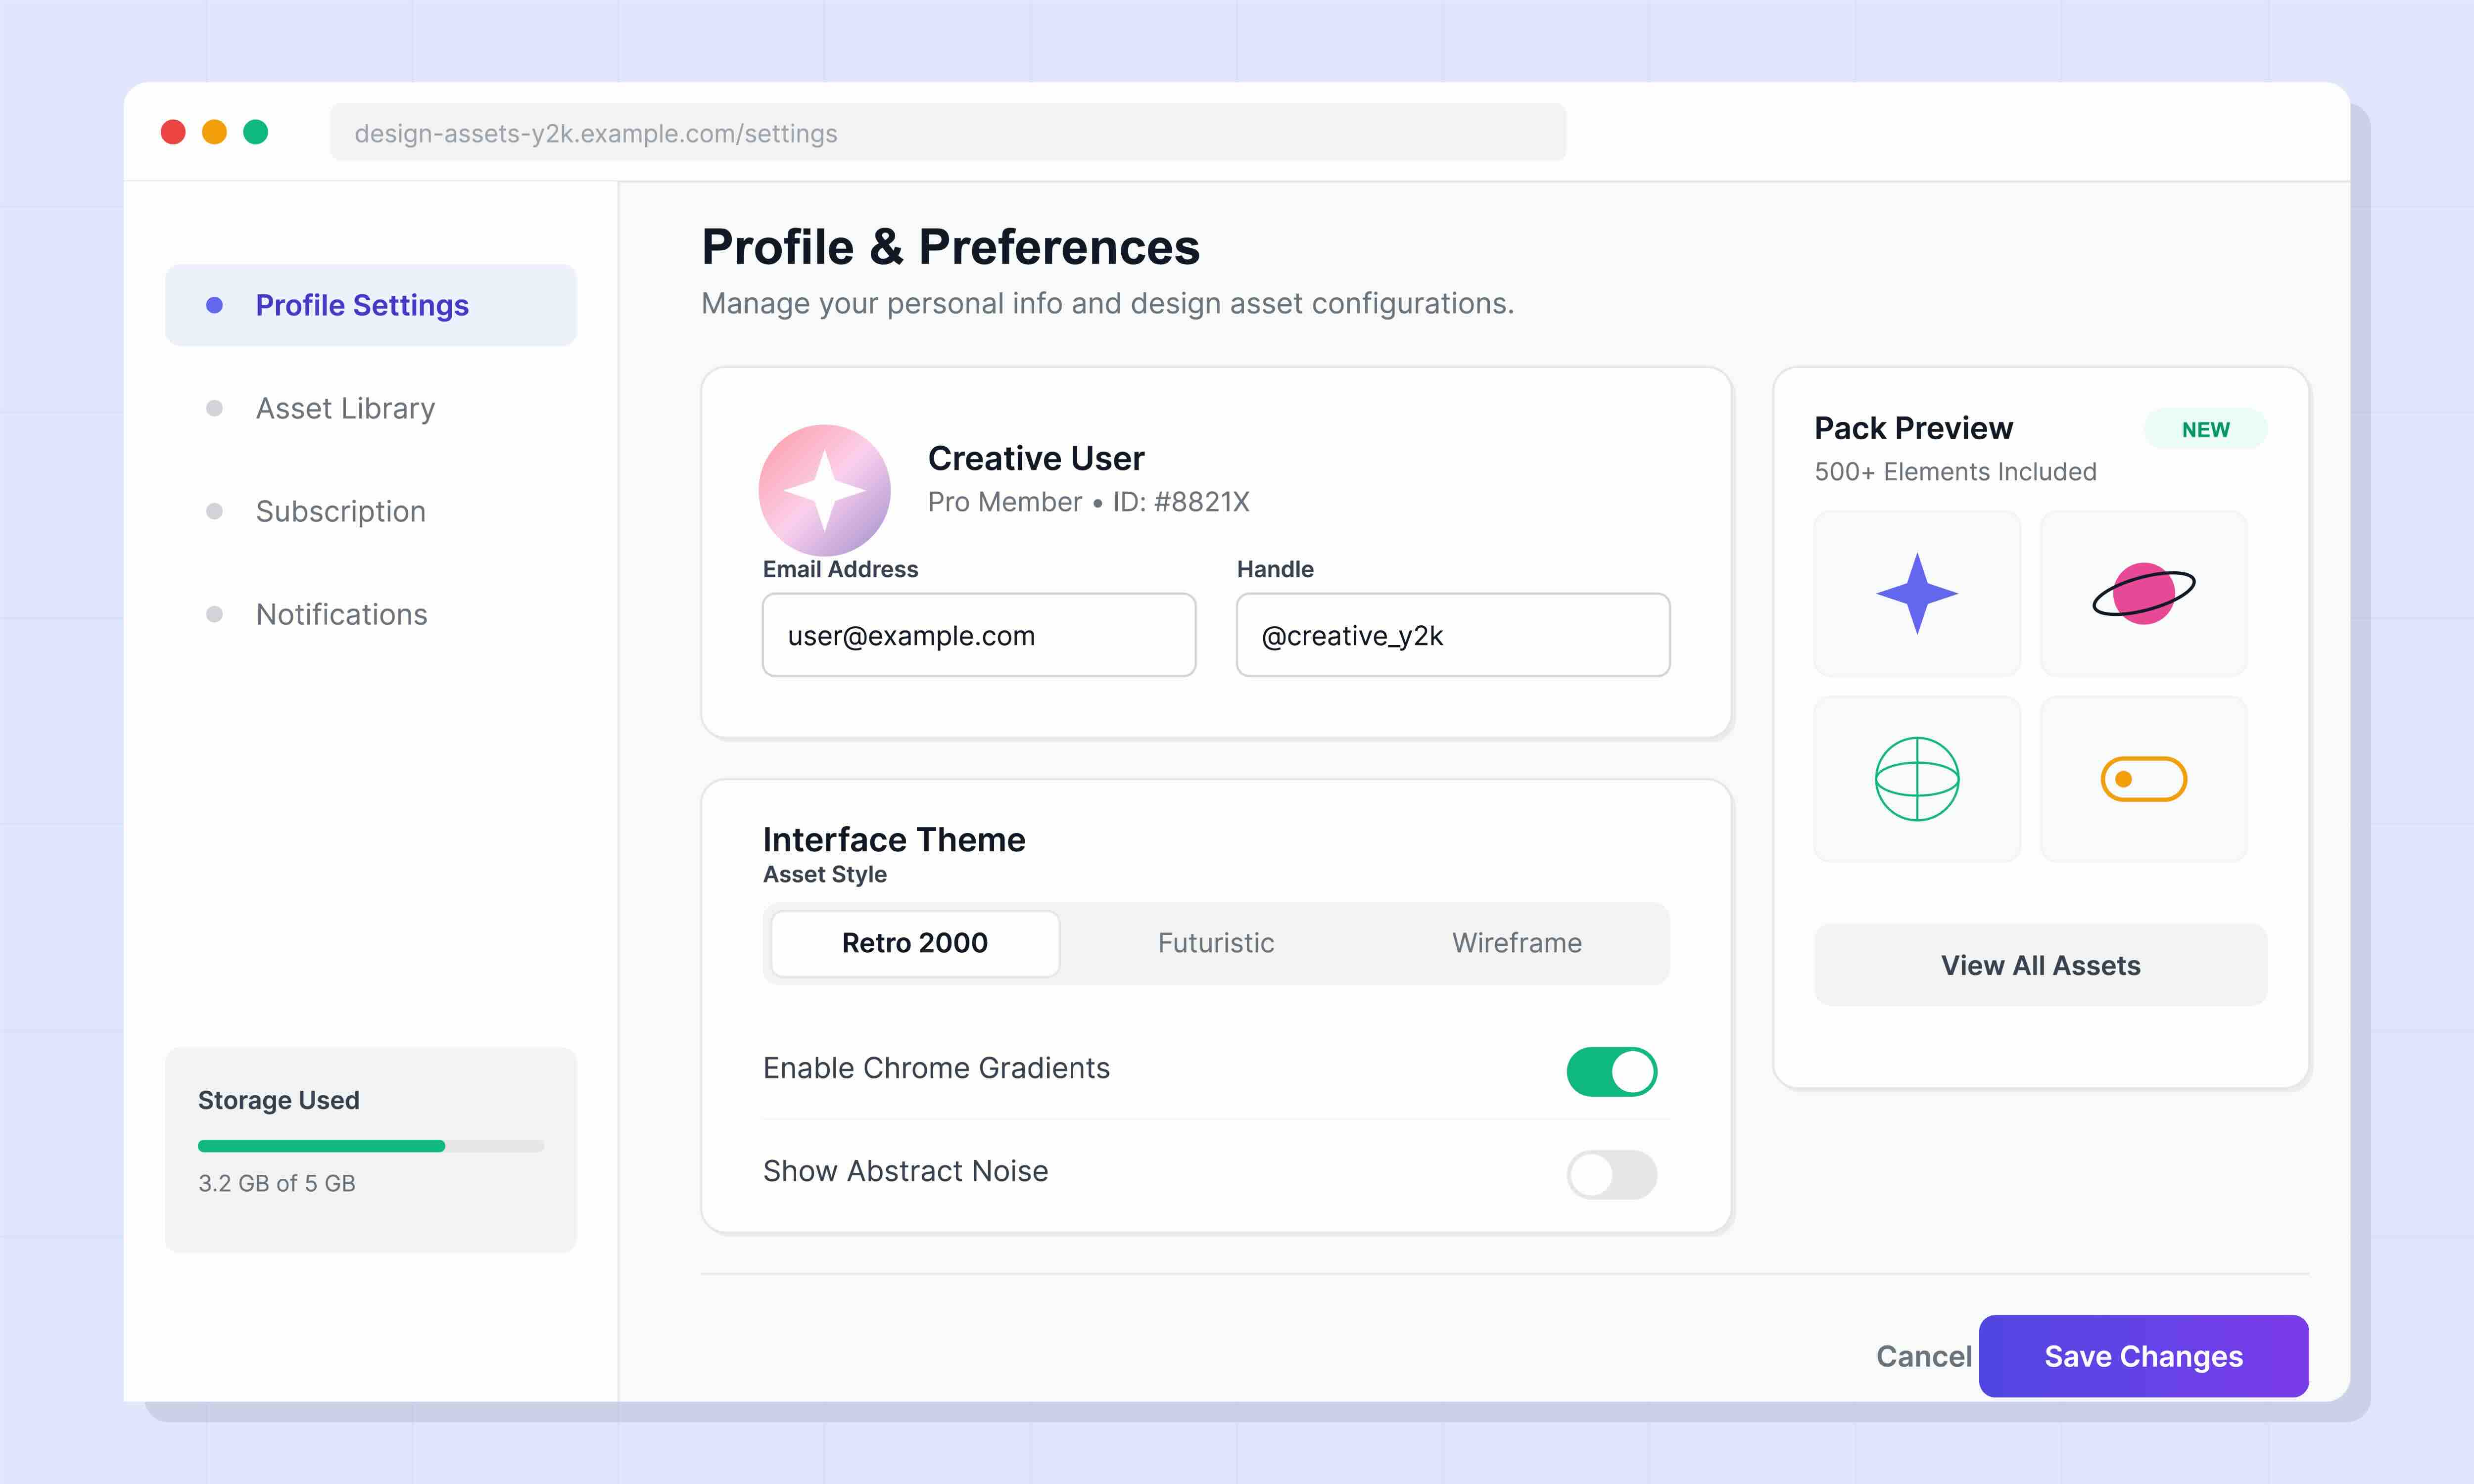
Task: Click the Handle input field
Action: coord(1453,635)
